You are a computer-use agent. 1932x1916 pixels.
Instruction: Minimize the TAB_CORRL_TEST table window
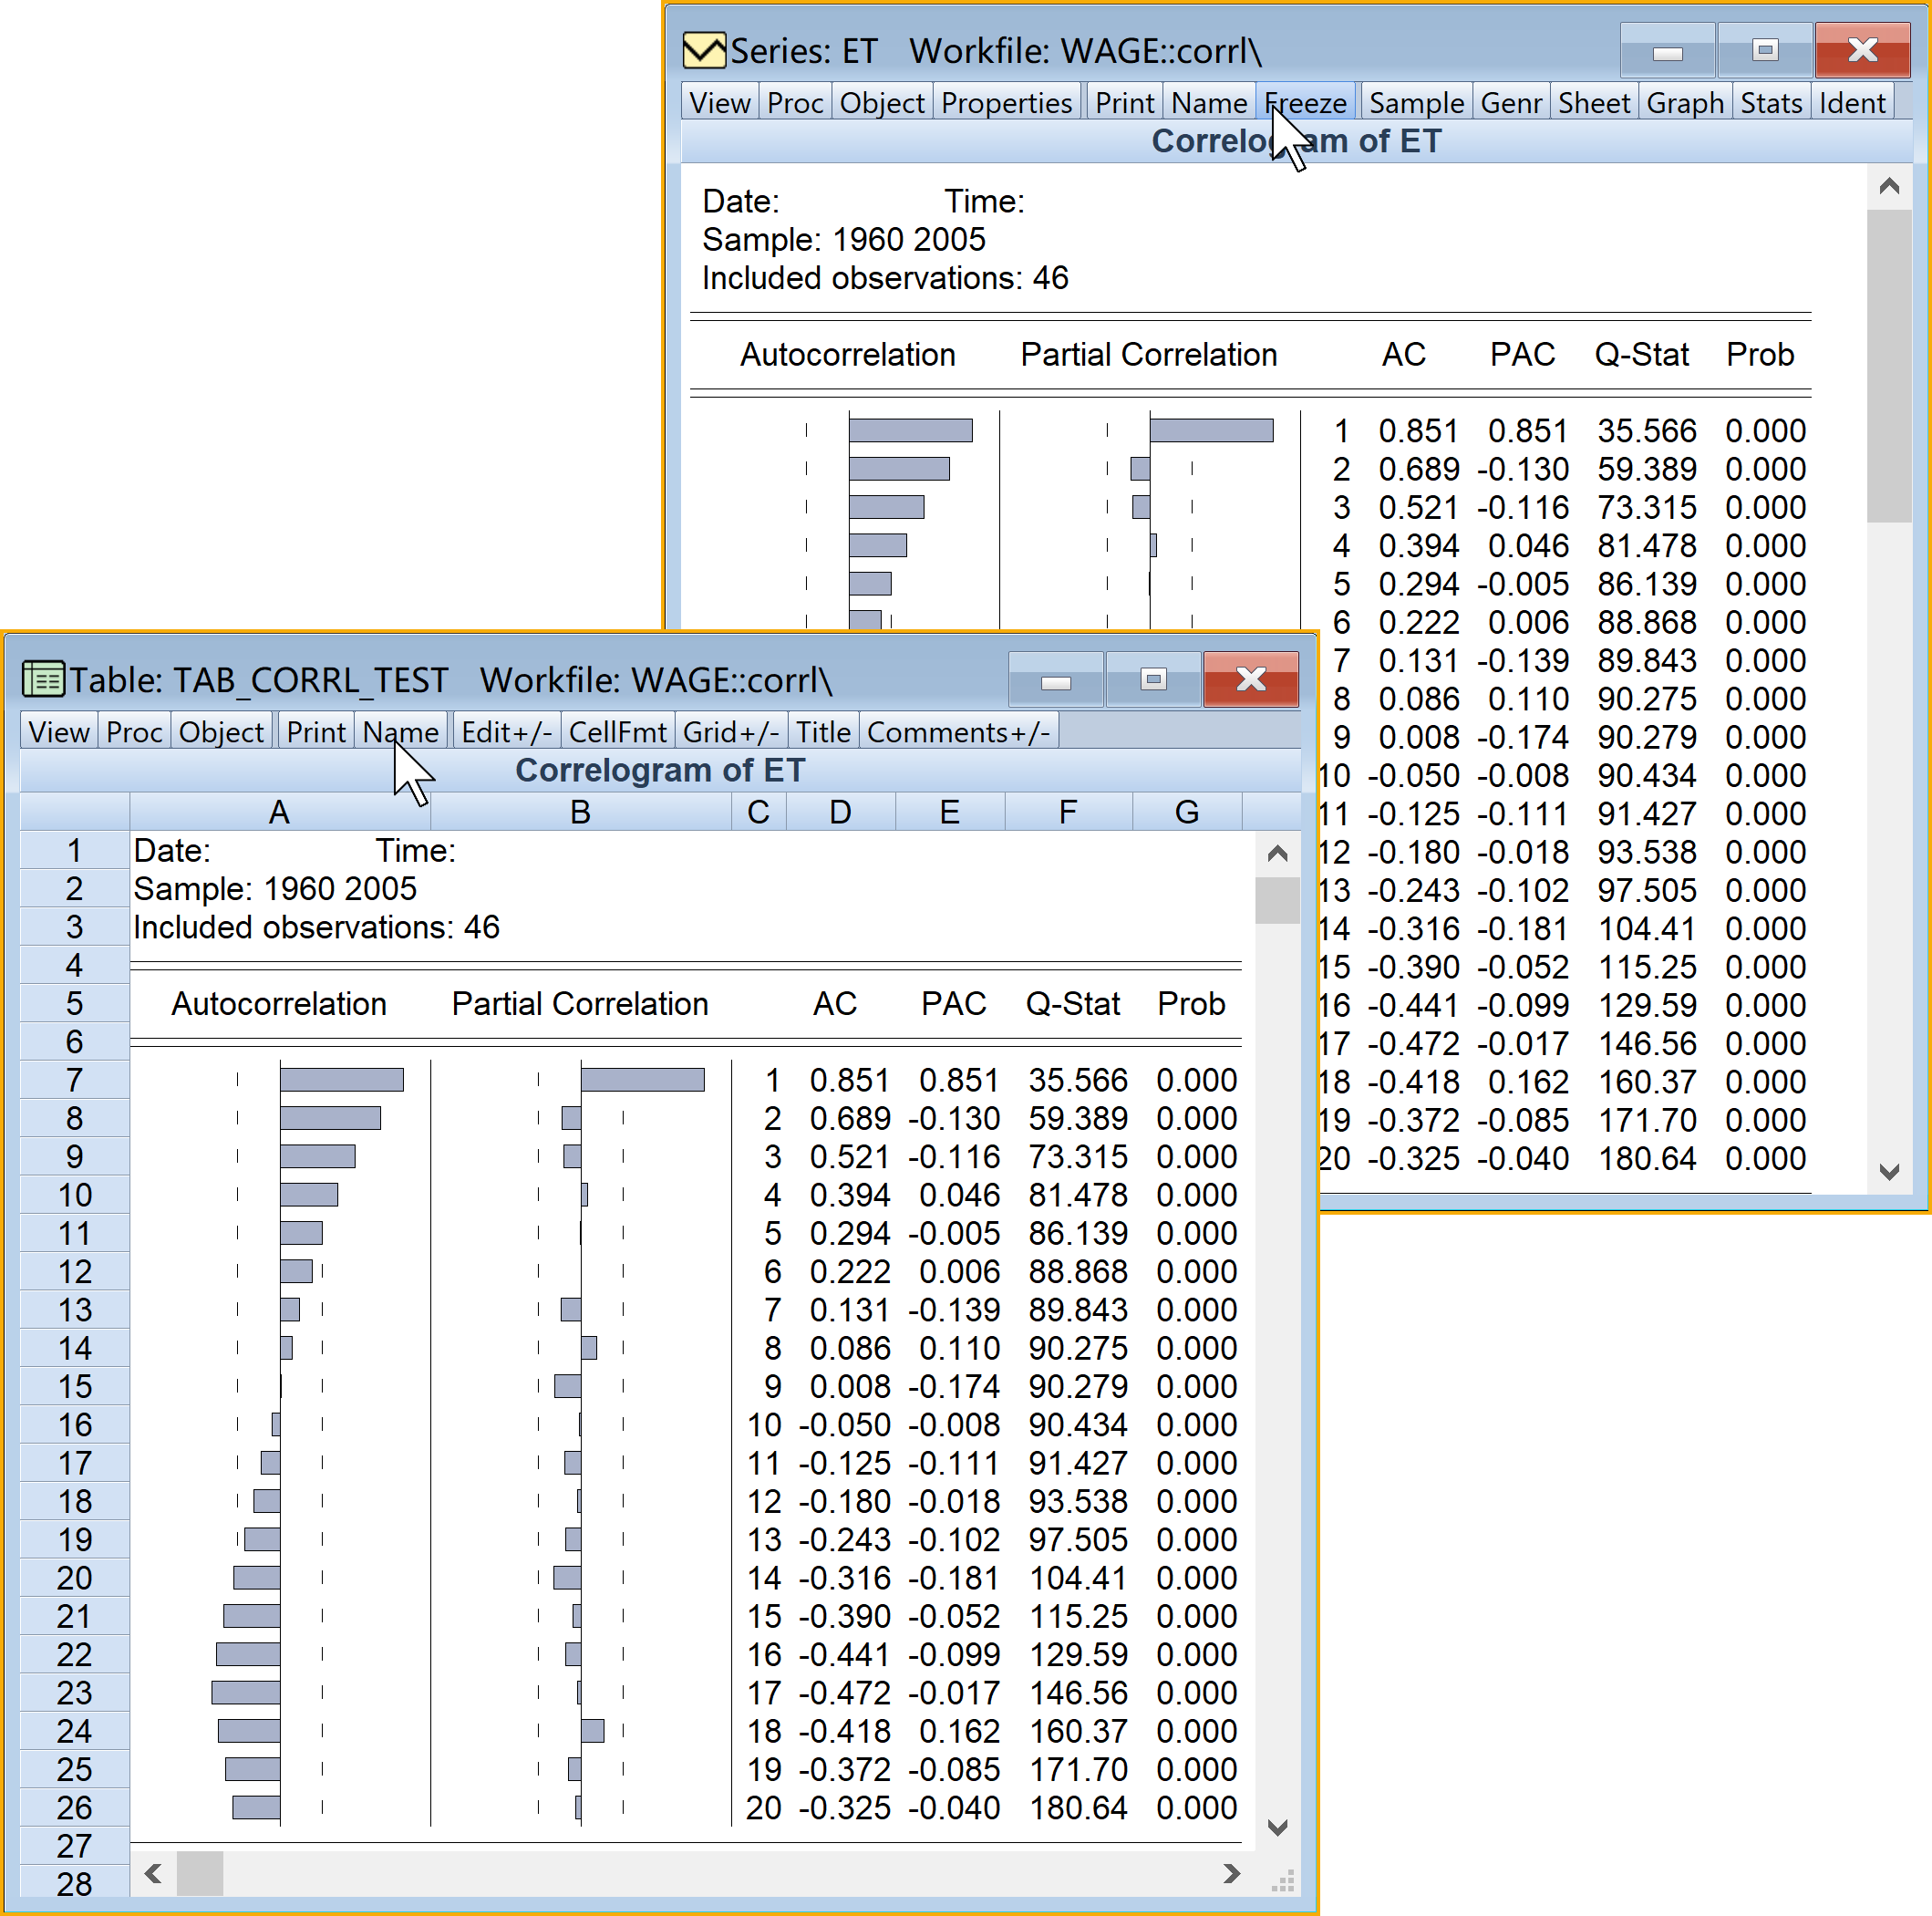[1056, 680]
